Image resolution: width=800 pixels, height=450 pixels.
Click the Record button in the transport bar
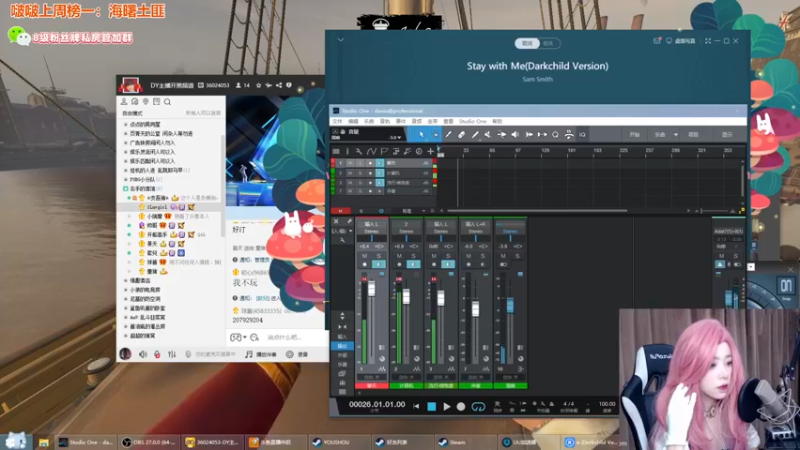coord(461,407)
